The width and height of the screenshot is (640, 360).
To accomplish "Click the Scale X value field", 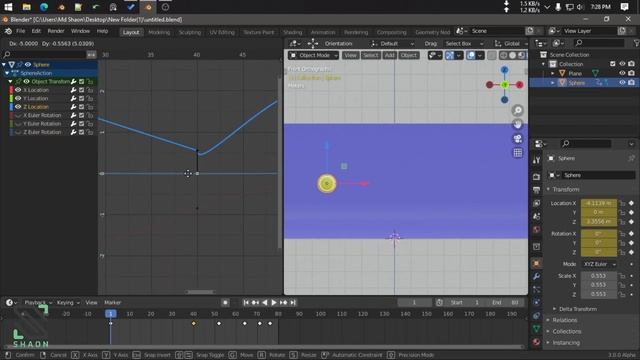I will tap(599, 276).
